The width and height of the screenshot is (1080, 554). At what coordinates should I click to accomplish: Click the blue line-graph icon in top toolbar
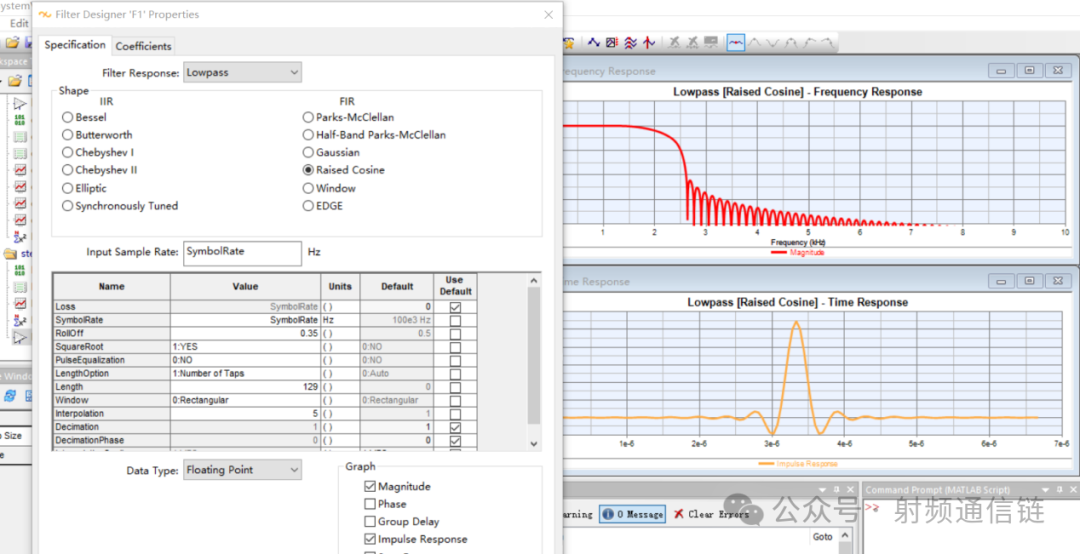click(594, 43)
